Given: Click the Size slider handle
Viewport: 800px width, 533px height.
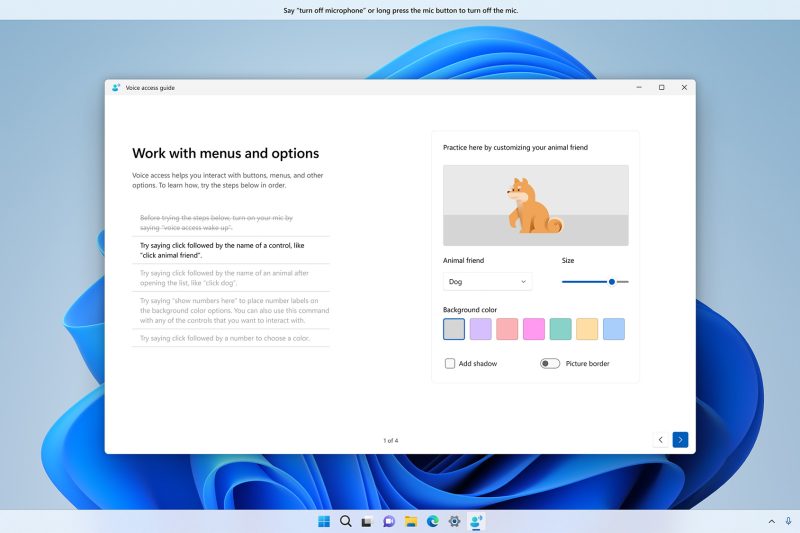Looking at the screenshot, I should coord(612,282).
